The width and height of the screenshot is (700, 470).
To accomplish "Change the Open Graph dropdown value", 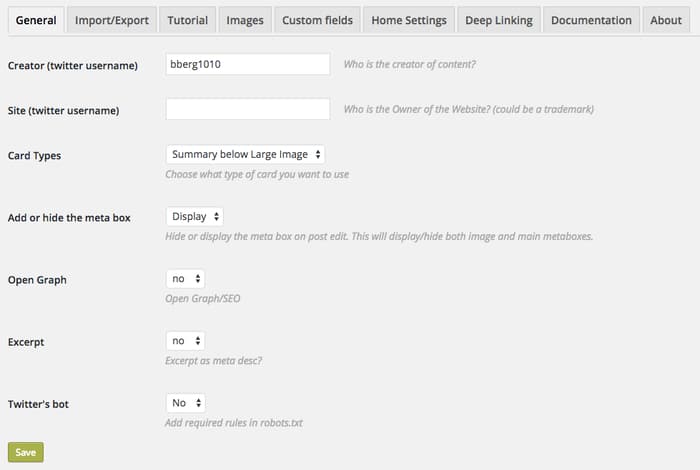I will coord(185,279).
